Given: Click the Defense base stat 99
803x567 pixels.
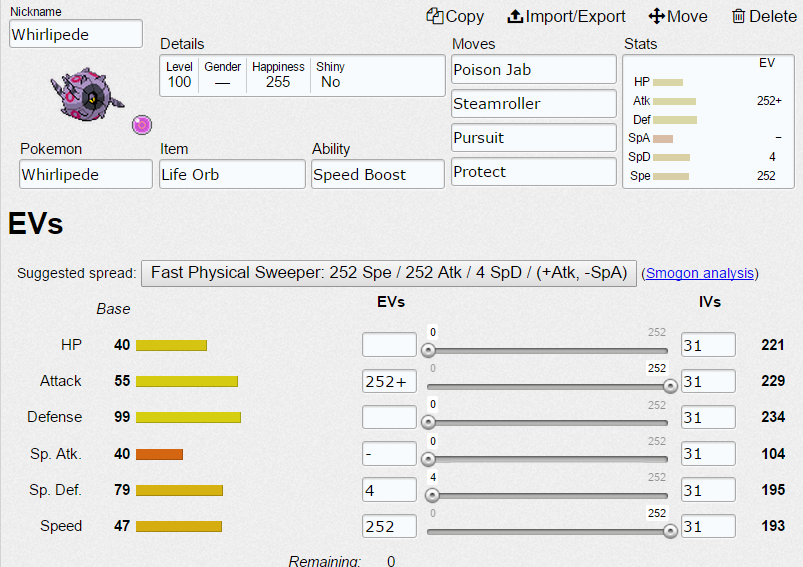Looking at the screenshot, I should click(122, 417).
